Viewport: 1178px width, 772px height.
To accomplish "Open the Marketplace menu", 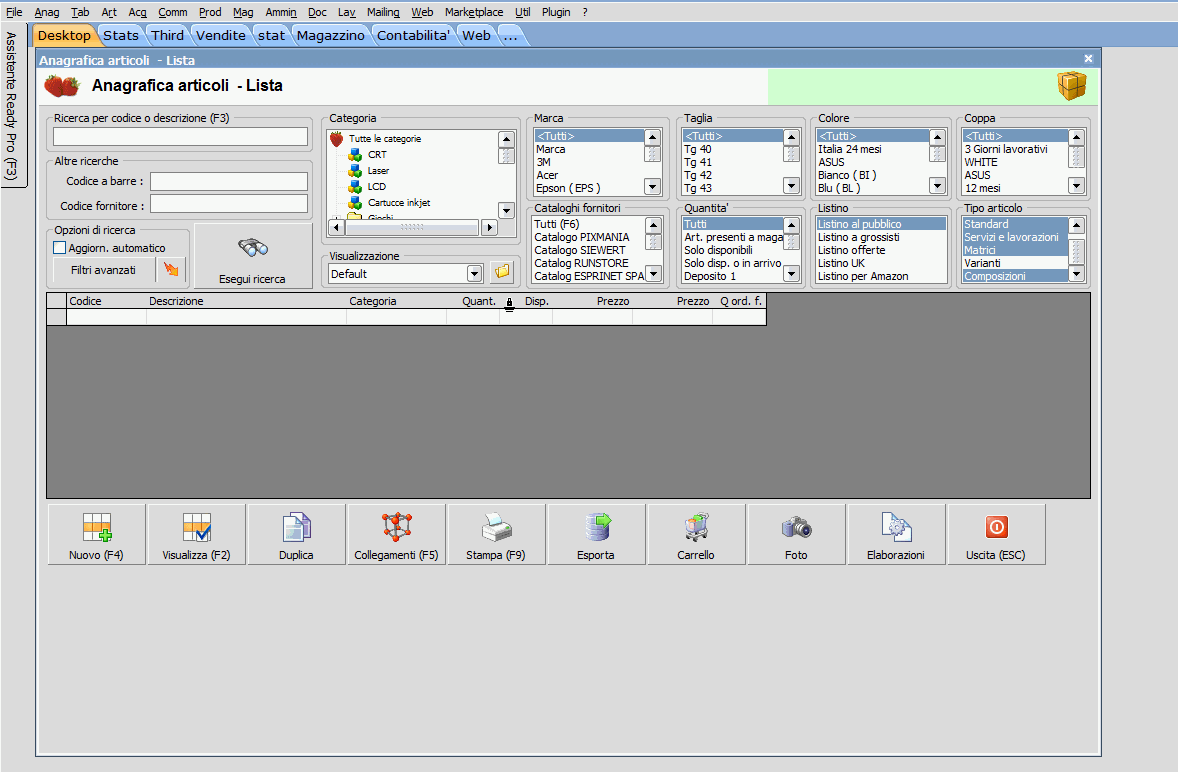I will tap(474, 12).
